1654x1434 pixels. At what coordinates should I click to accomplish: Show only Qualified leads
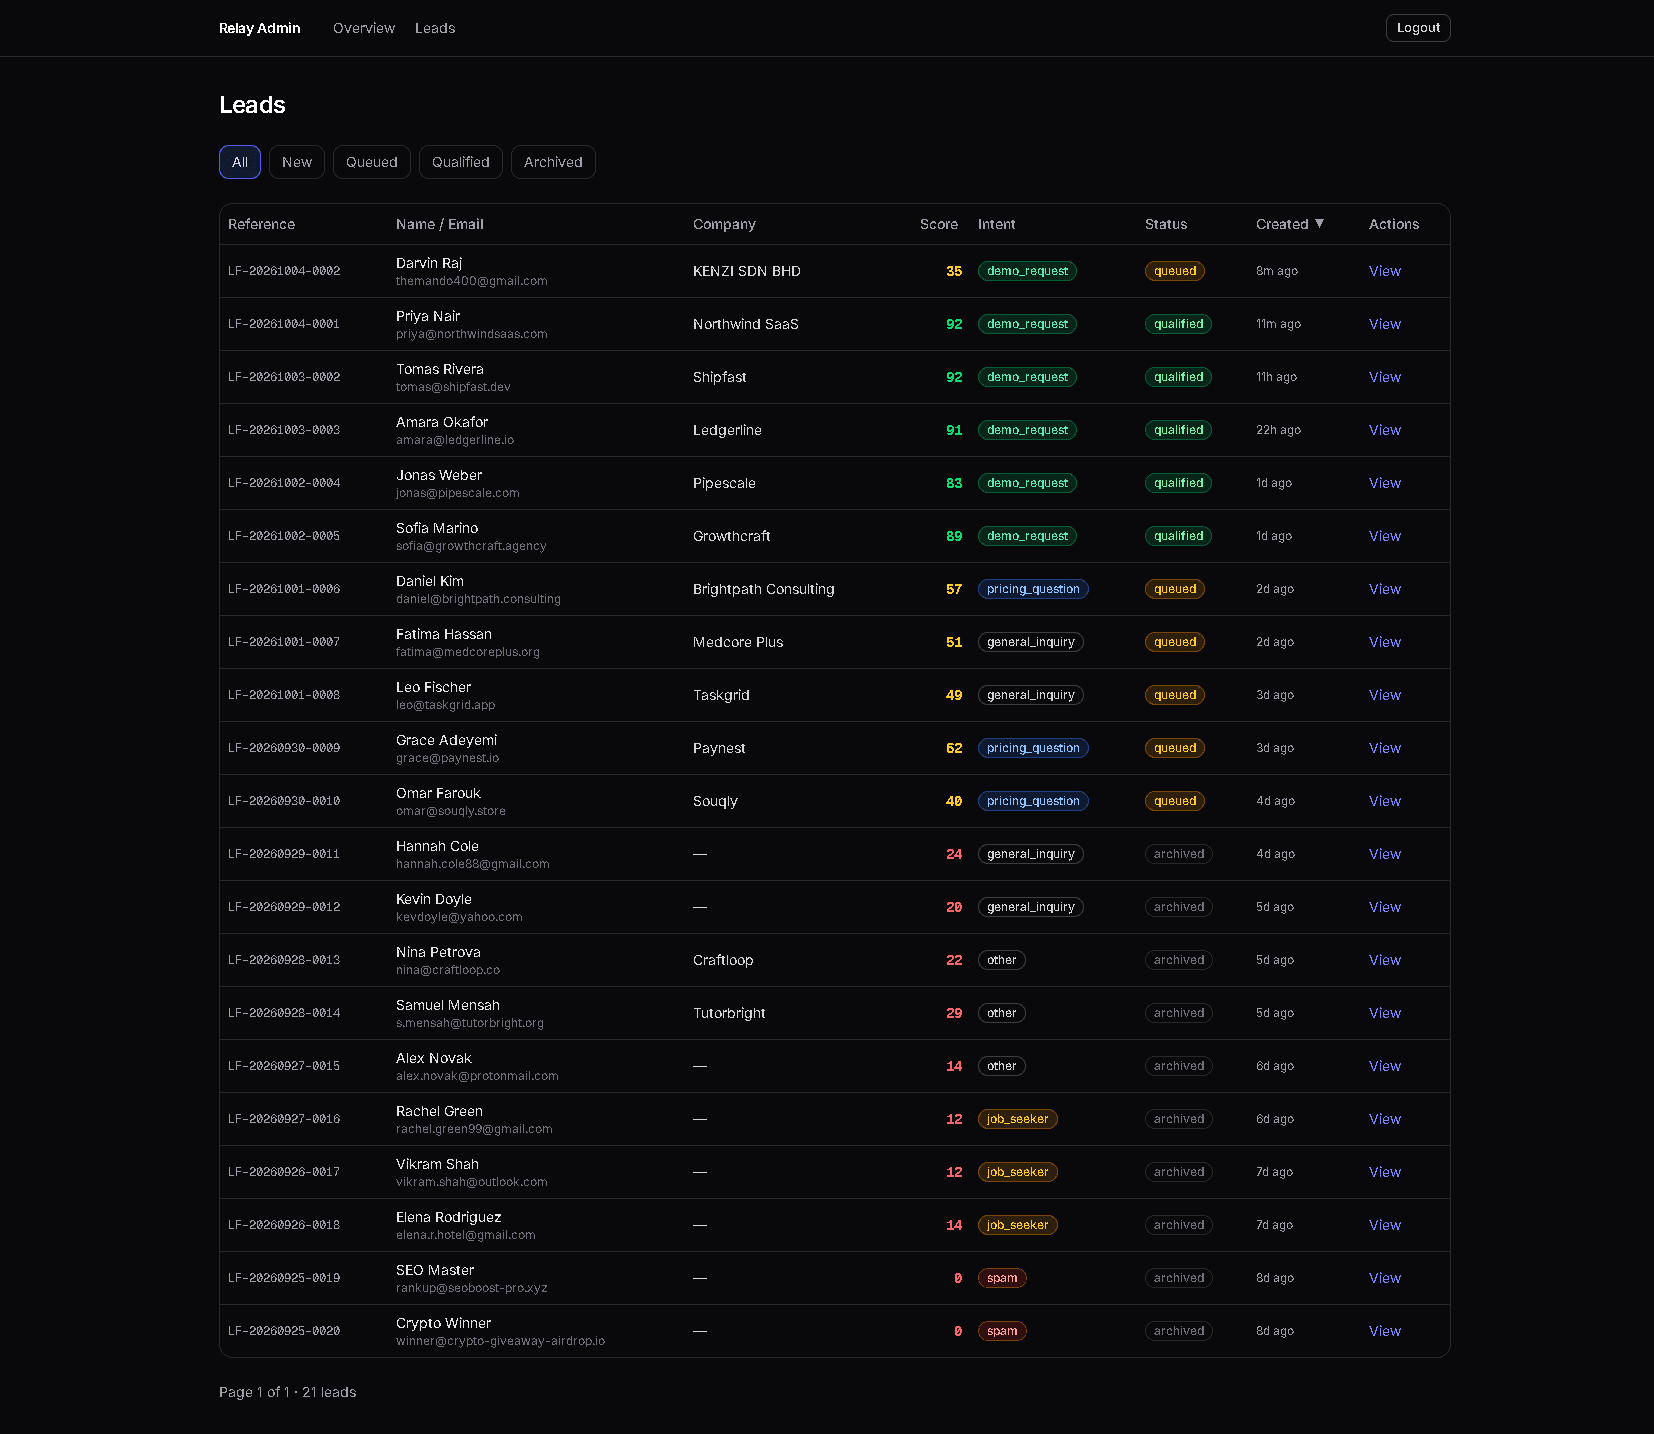(461, 162)
